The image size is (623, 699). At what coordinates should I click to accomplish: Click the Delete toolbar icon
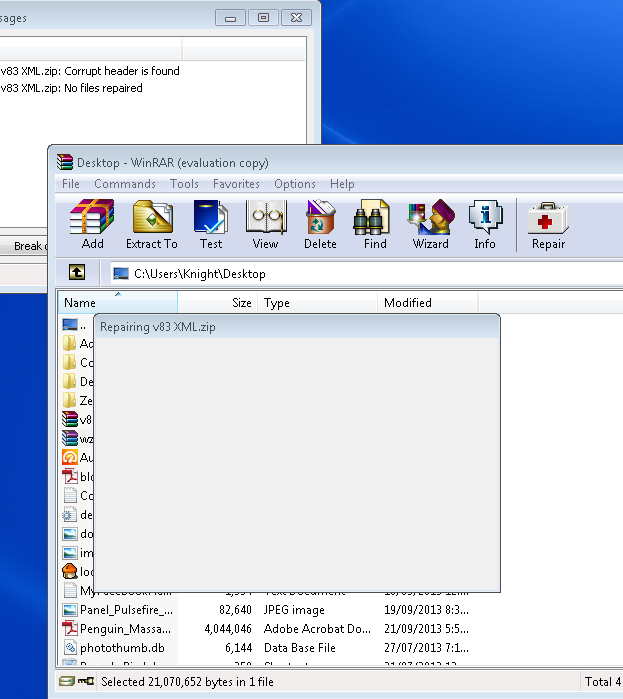[x=320, y=217]
